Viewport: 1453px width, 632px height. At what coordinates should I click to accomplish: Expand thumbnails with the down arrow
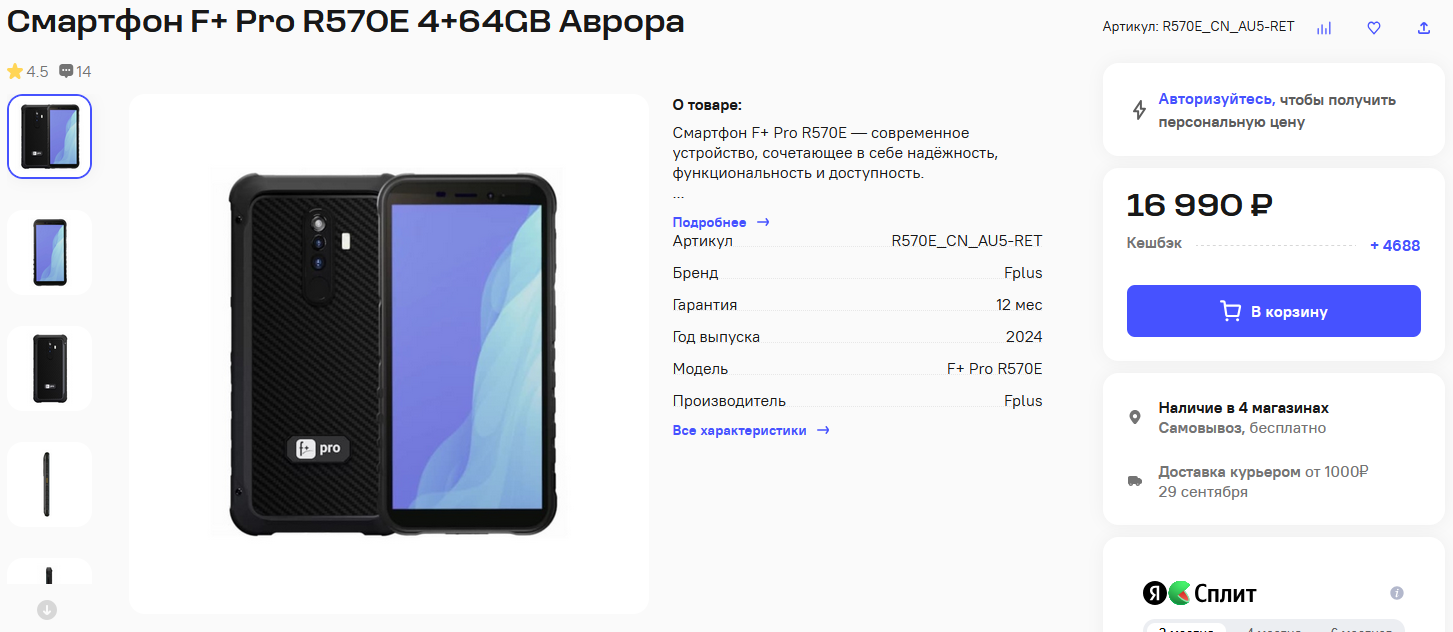(47, 609)
